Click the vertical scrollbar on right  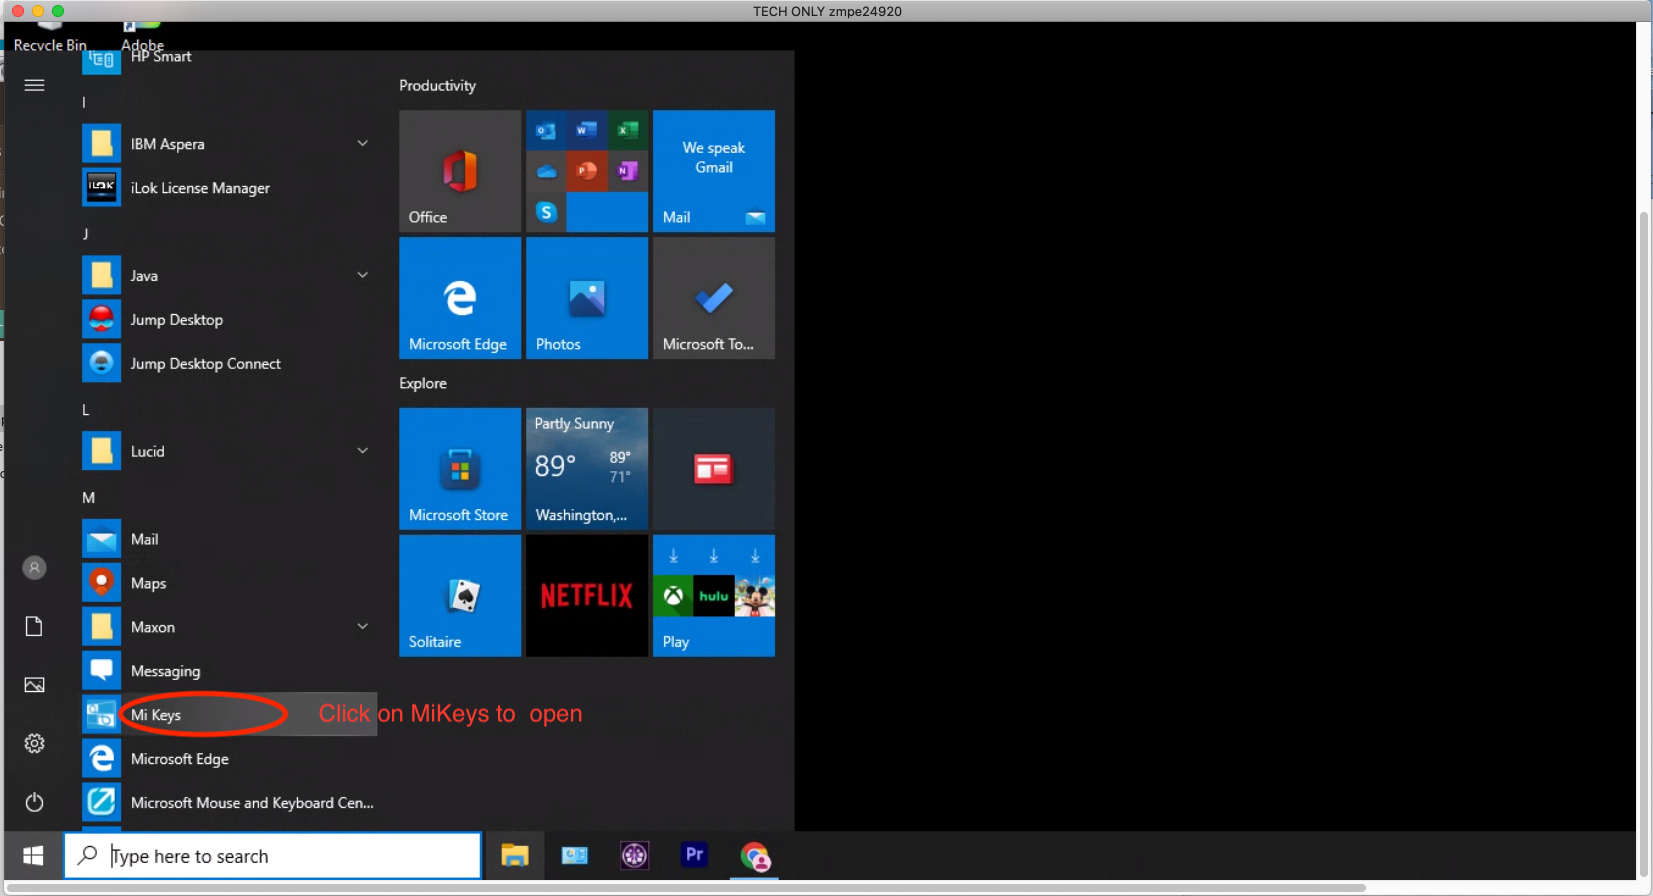coord(1644,545)
